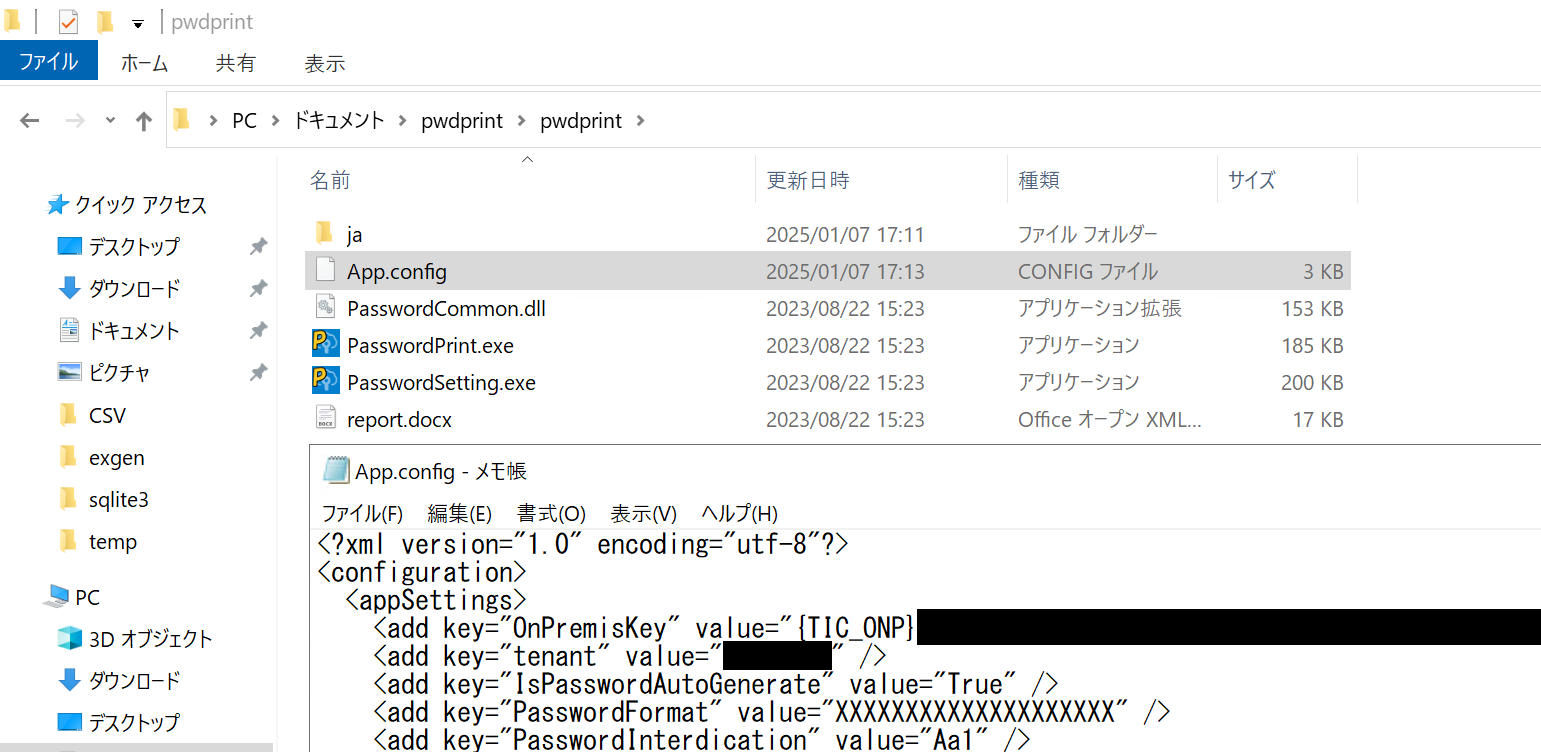Click the pin icon beside ピクチャ
The height and width of the screenshot is (752, 1541).
coord(258,373)
